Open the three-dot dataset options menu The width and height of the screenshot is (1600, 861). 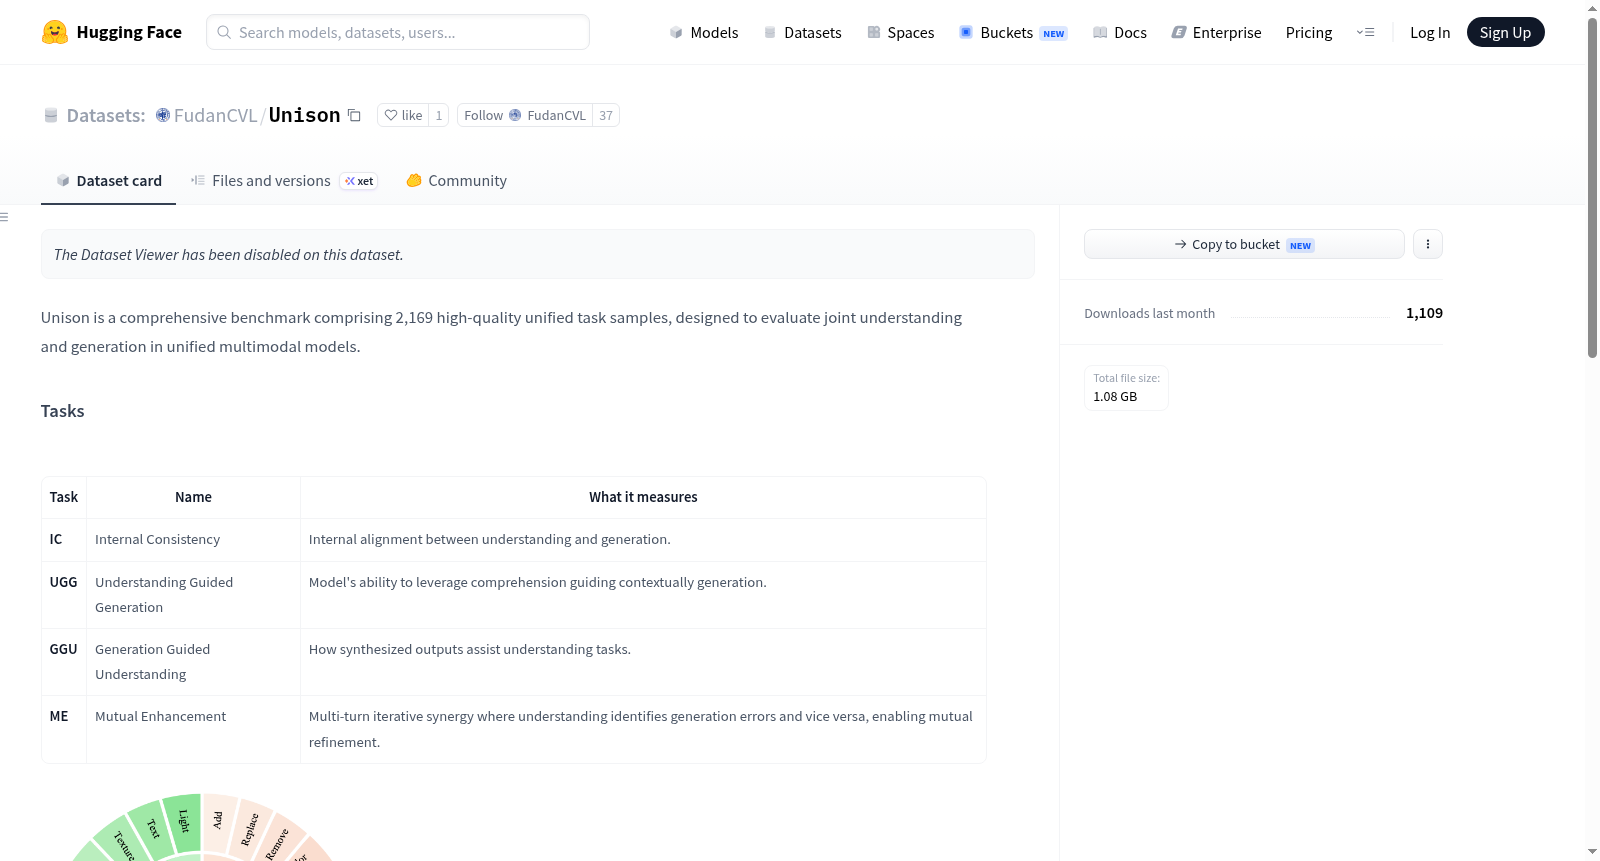1428,244
